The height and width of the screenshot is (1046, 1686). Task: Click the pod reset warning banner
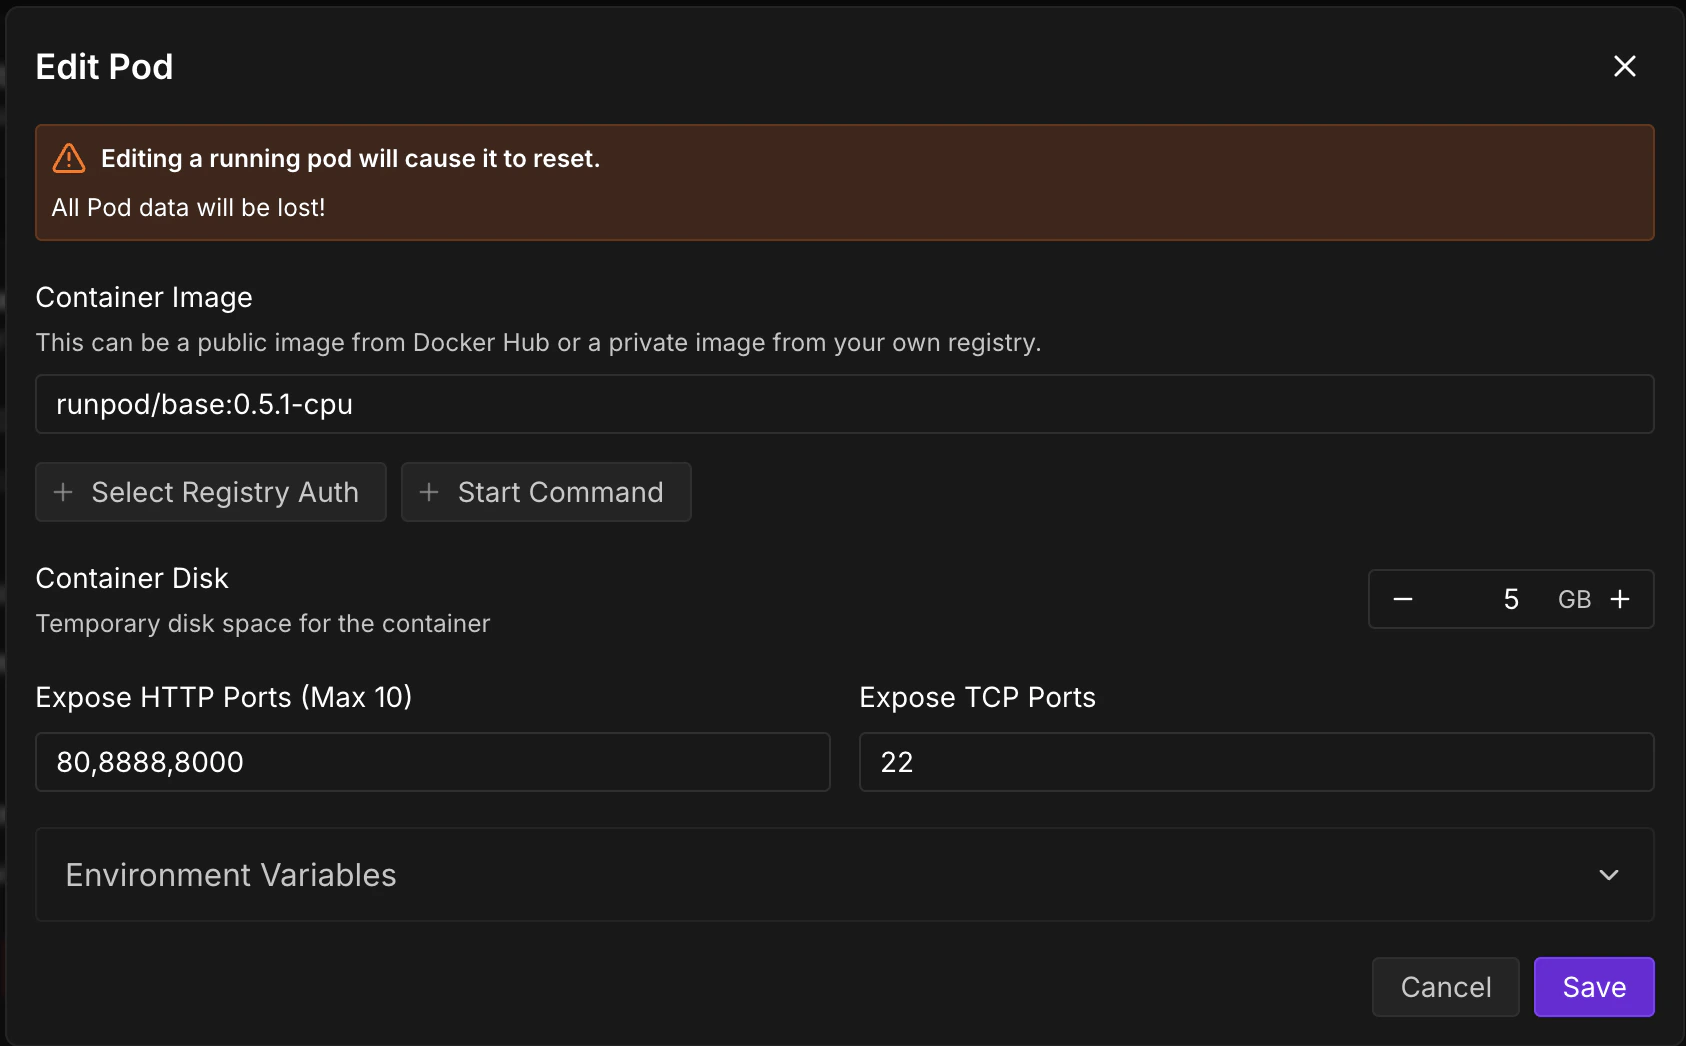tap(845, 183)
